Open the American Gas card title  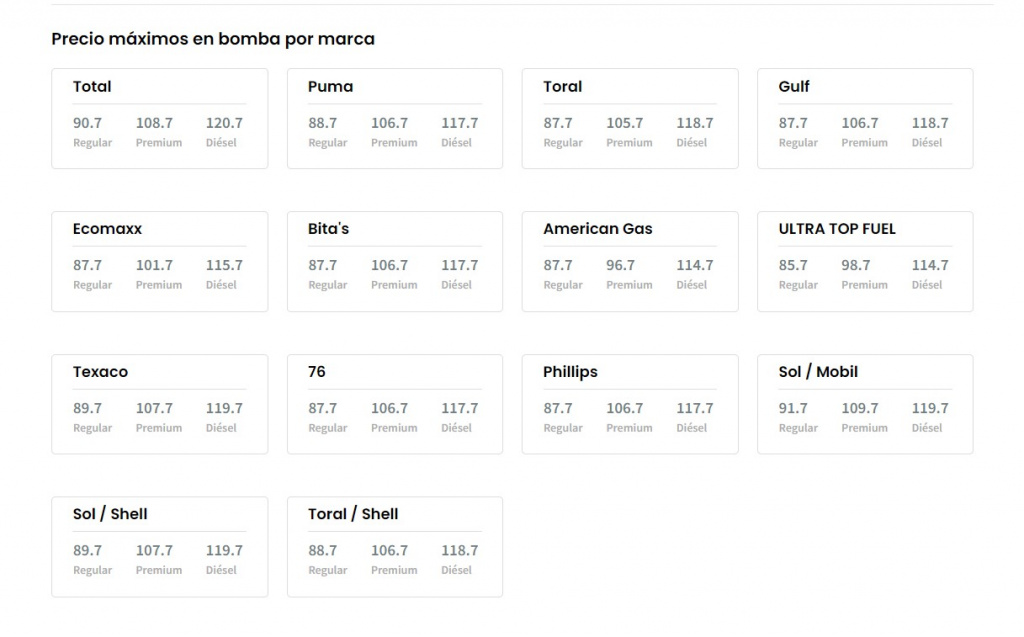click(x=597, y=229)
